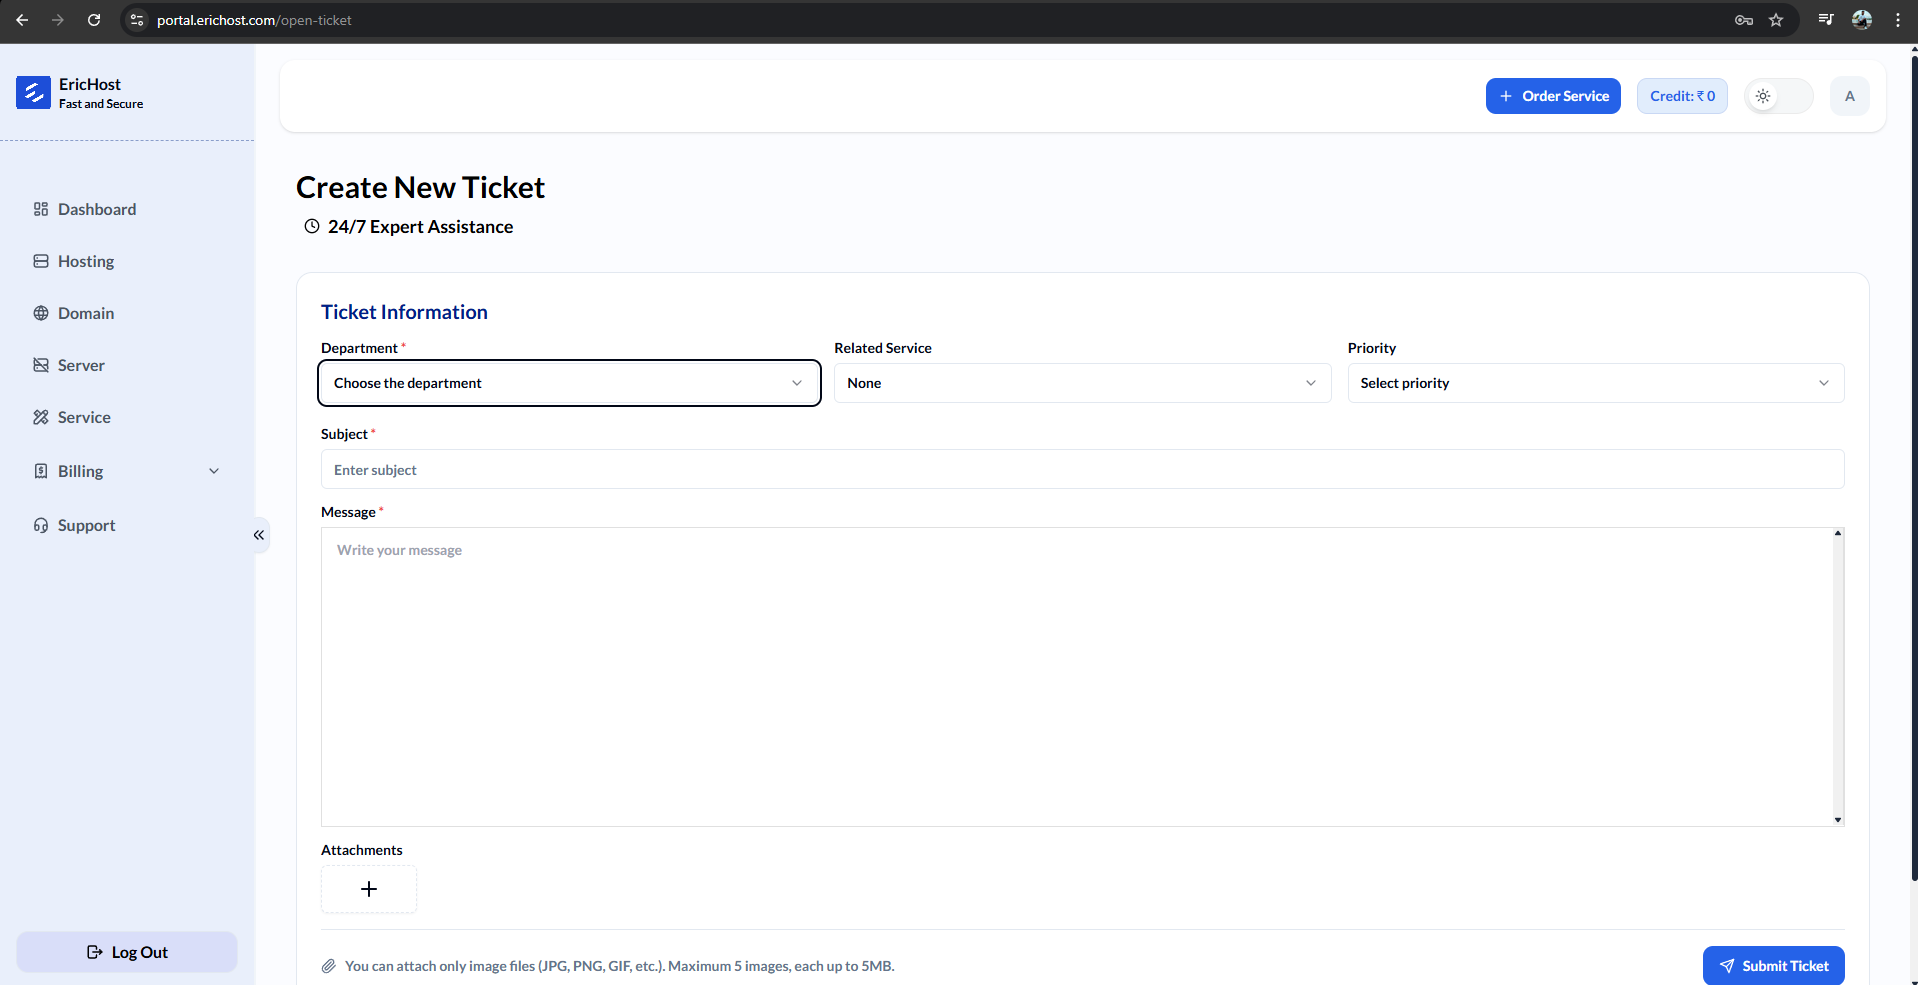Select Hosting in the sidebar
Viewport: 1918px width, 985px height.
point(86,261)
